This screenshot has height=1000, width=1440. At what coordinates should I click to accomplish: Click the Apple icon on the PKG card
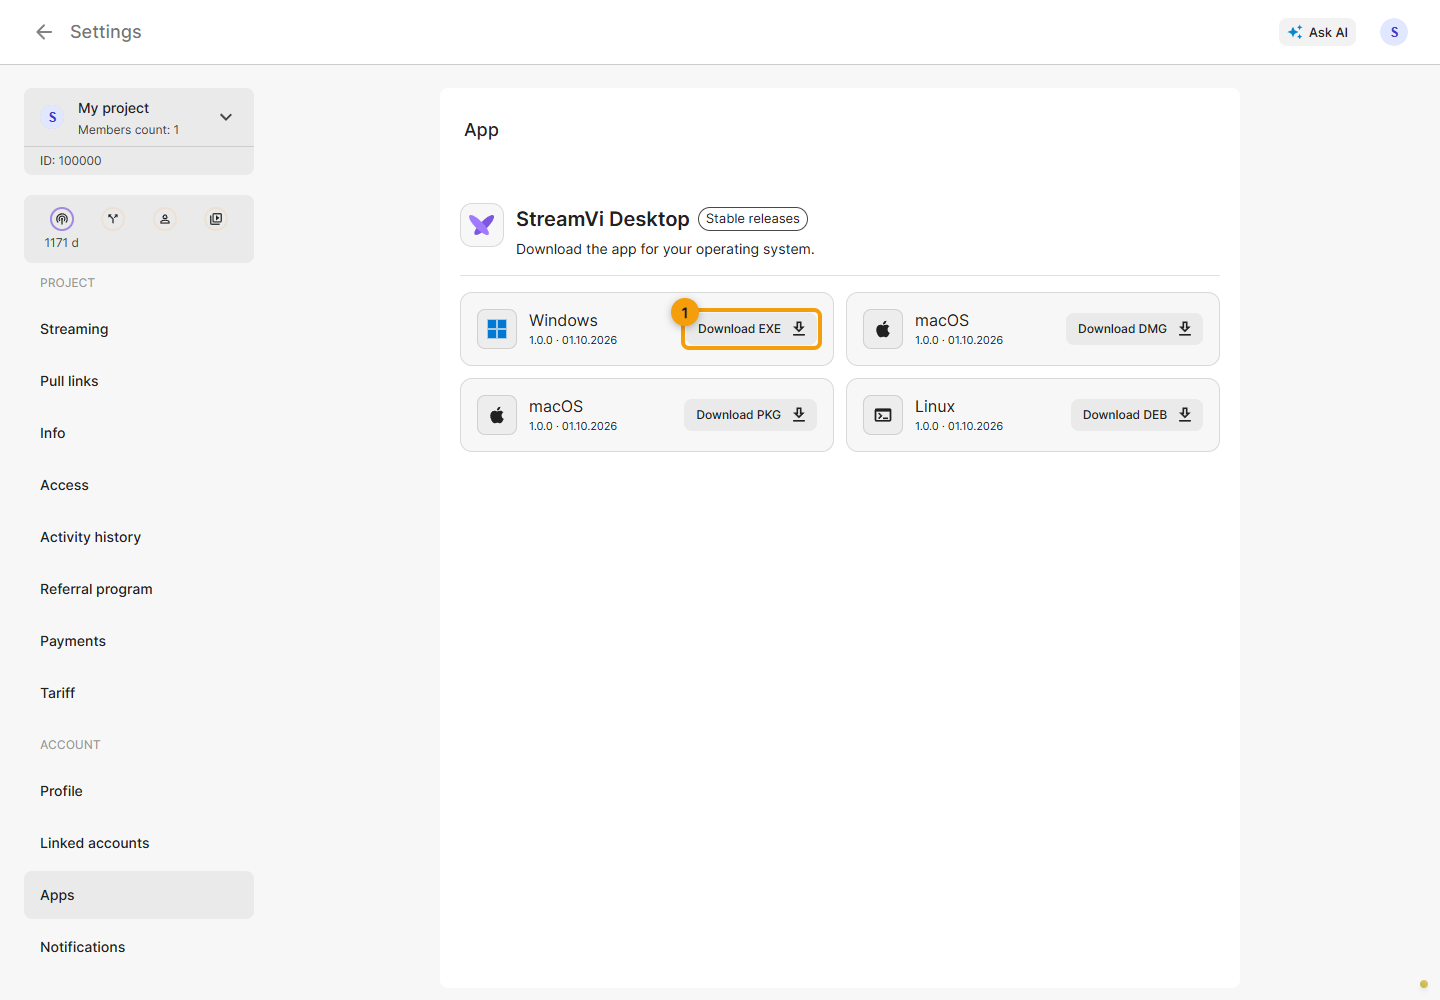pyautogui.click(x=497, y=415)
